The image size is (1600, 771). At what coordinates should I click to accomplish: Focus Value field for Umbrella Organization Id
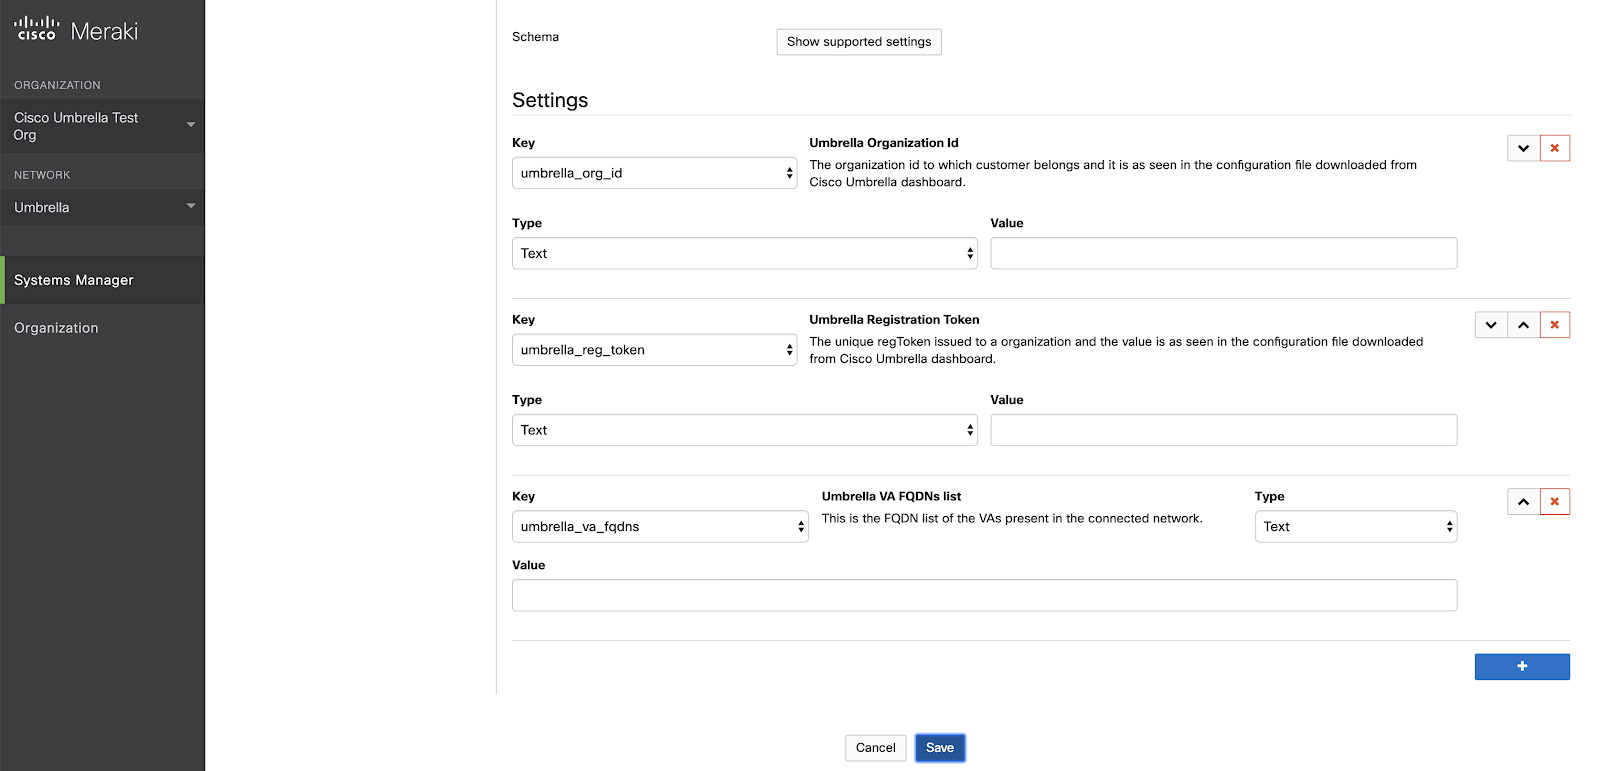1224,253
